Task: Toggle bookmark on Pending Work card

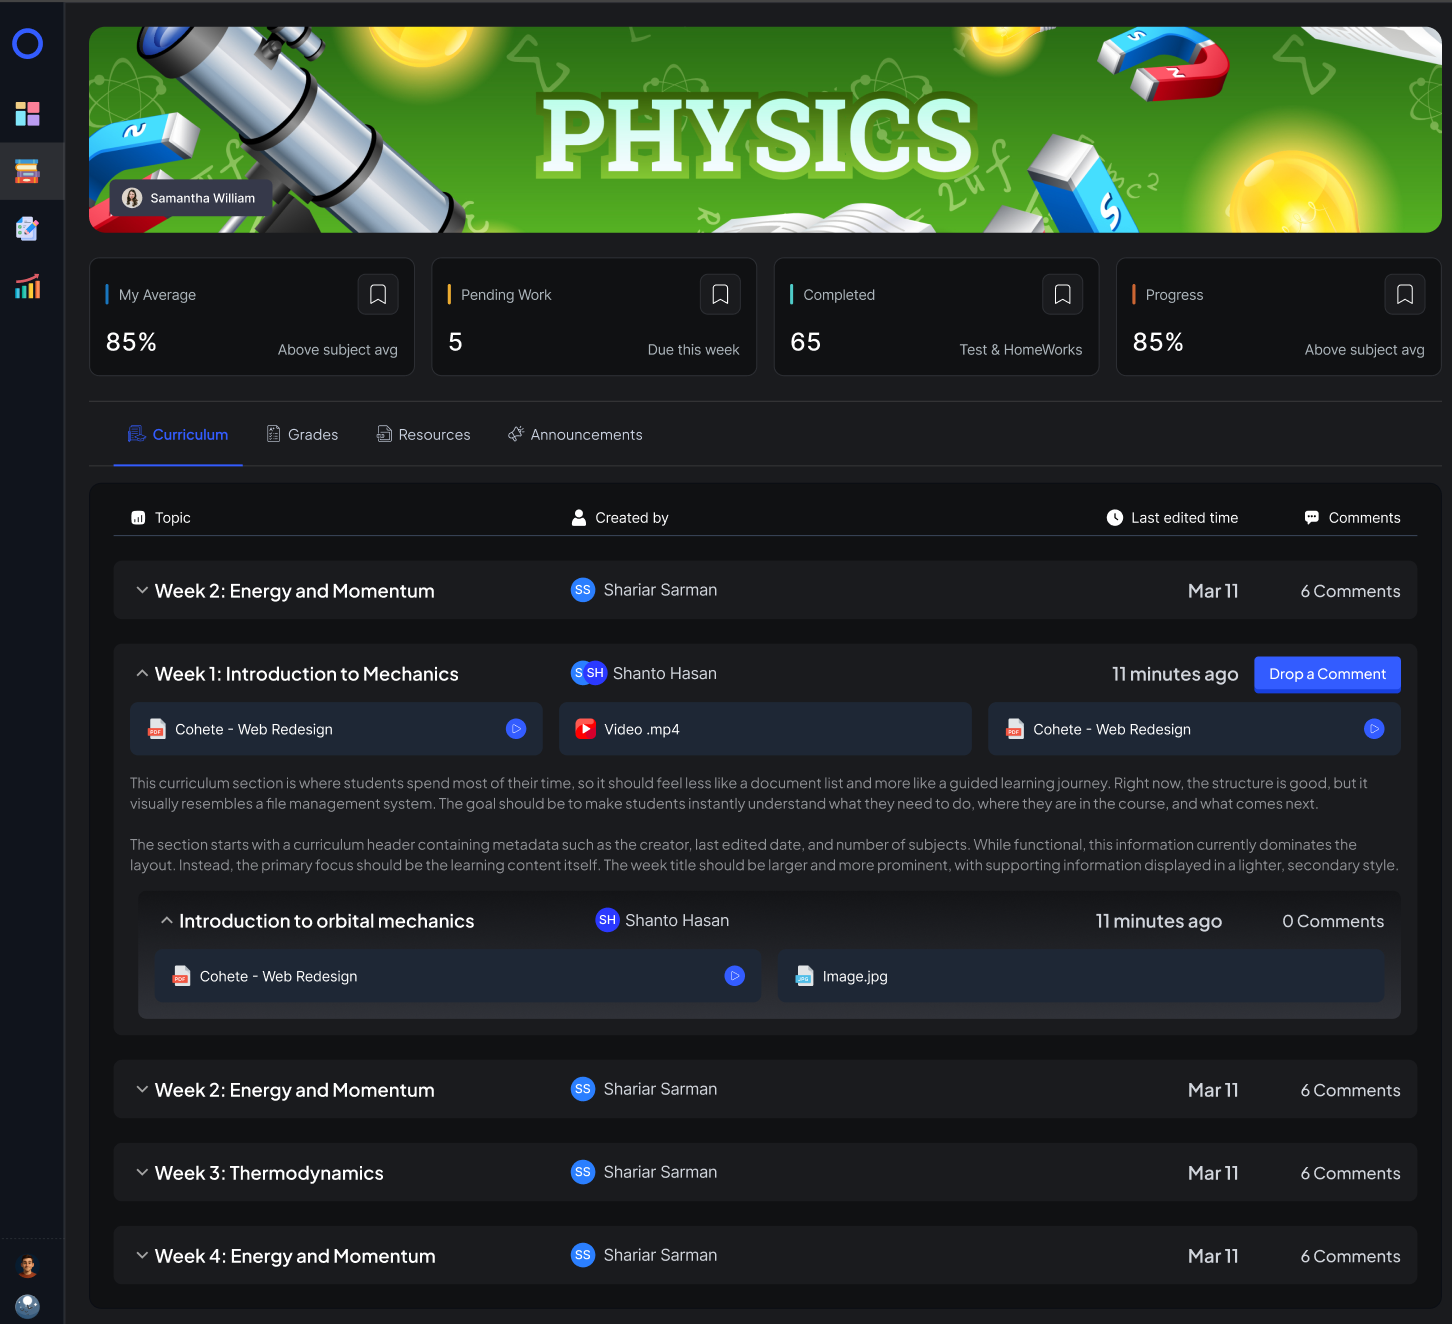Action: (x=720, y=294)
